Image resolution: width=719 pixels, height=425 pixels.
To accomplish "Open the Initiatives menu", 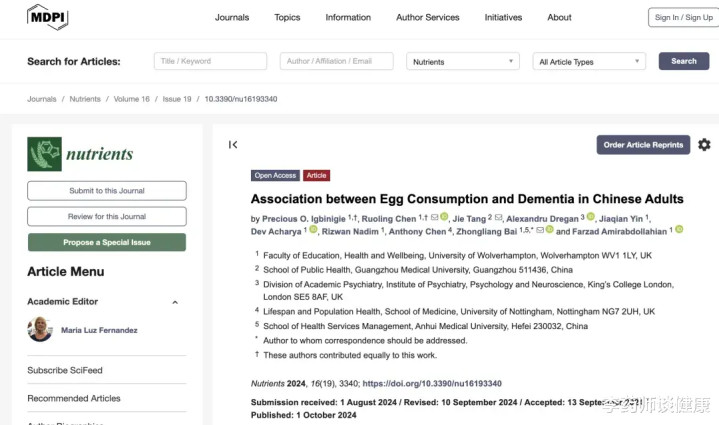I will coord(503,17).
